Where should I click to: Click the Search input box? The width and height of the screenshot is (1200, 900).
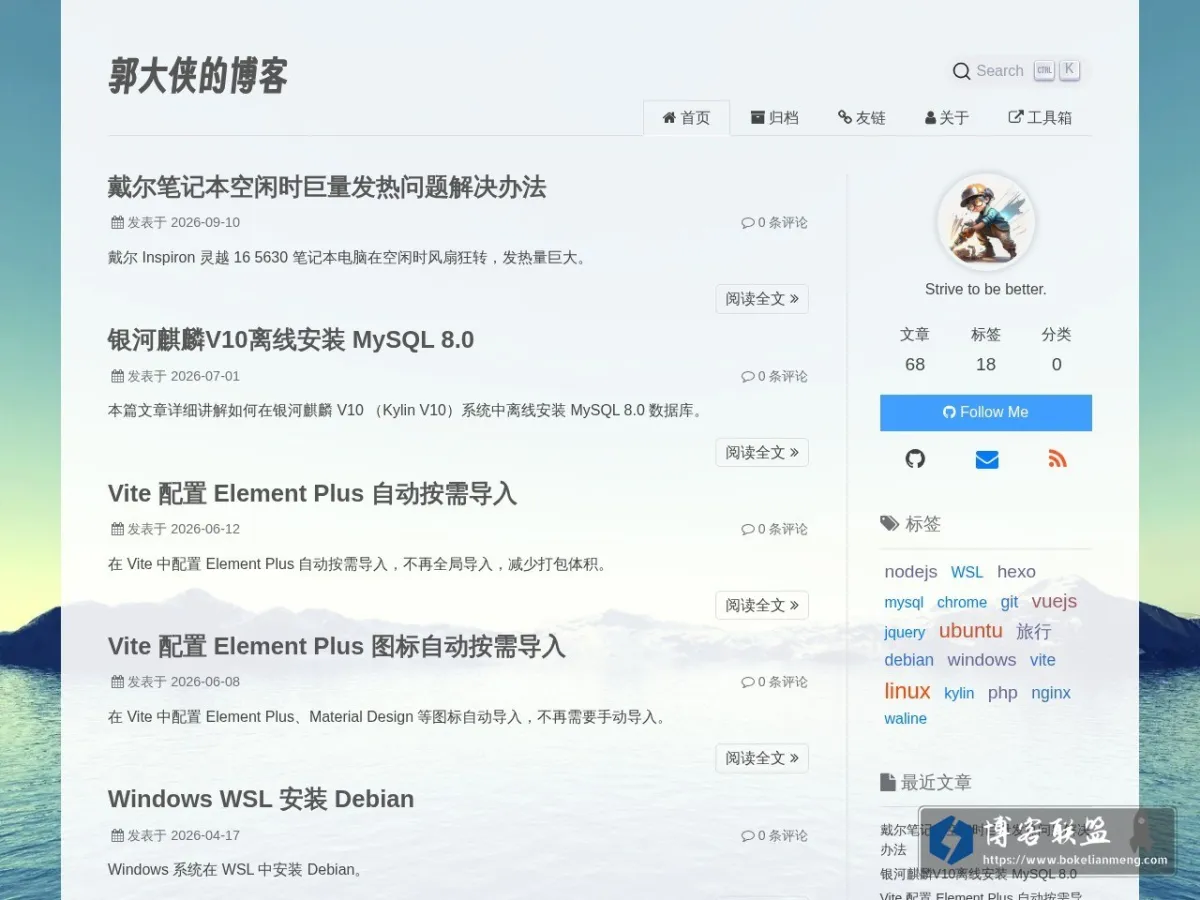[1016, 71]
